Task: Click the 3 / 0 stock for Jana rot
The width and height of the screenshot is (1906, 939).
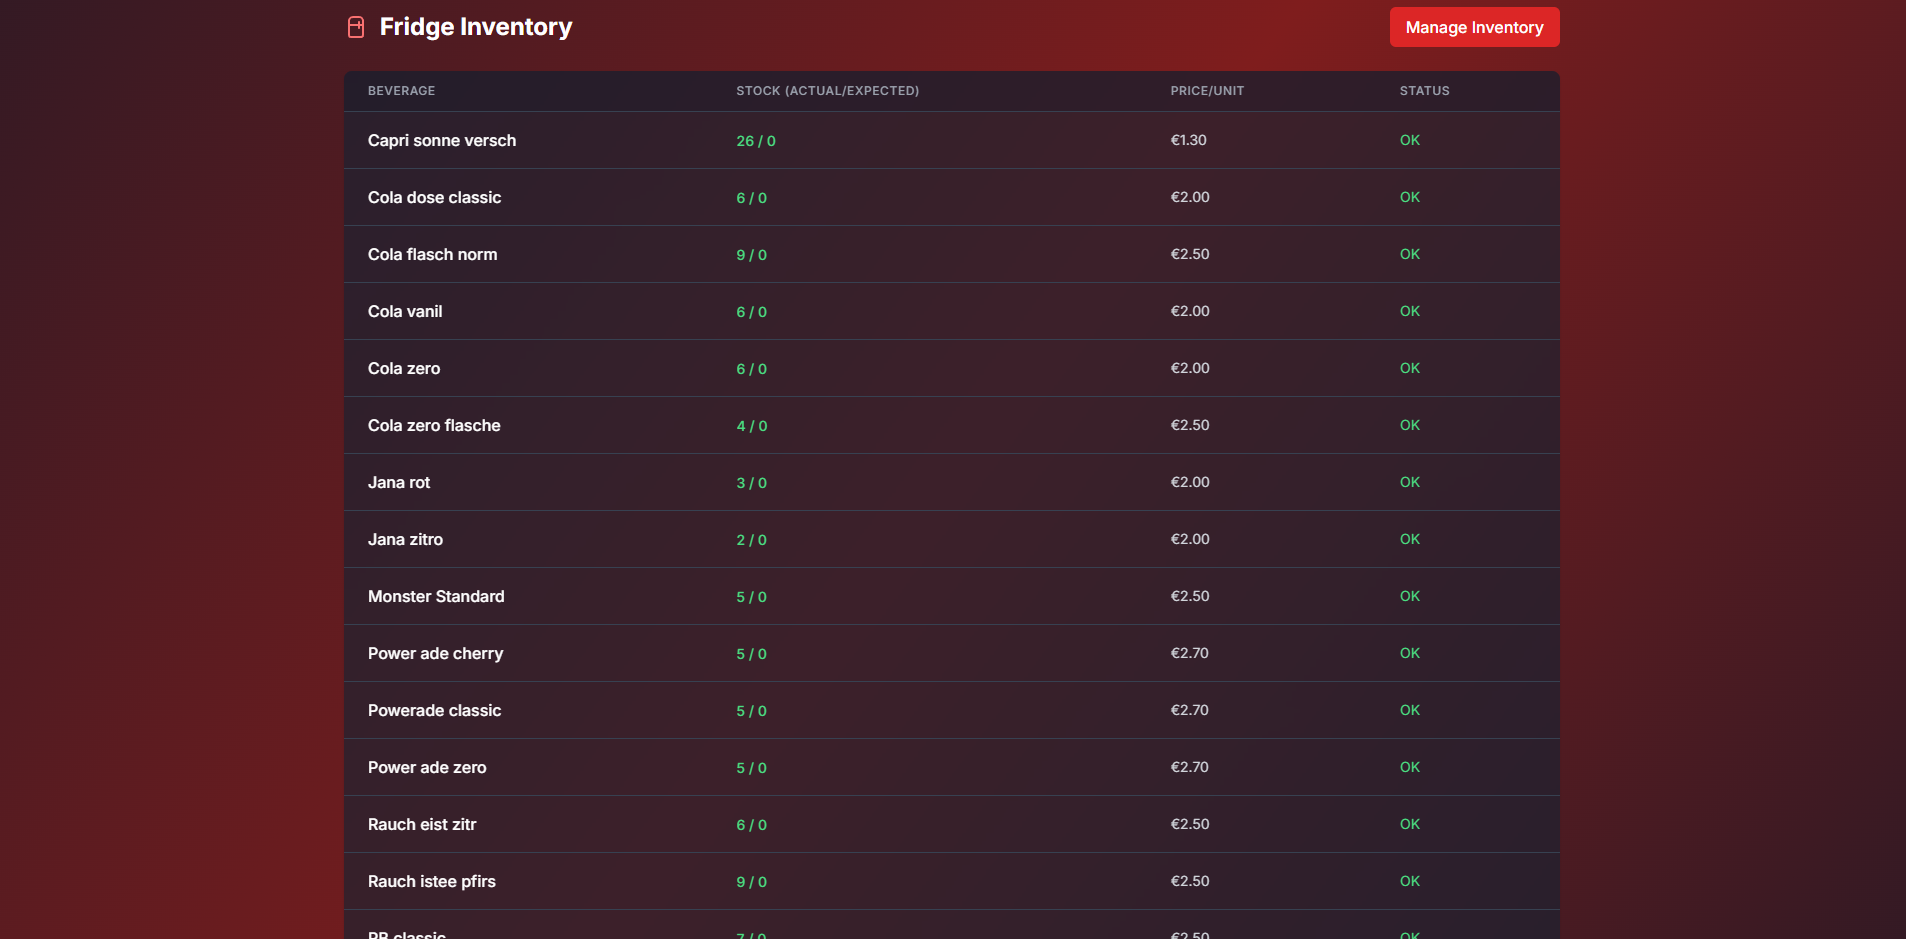Action: pos(752,483)
